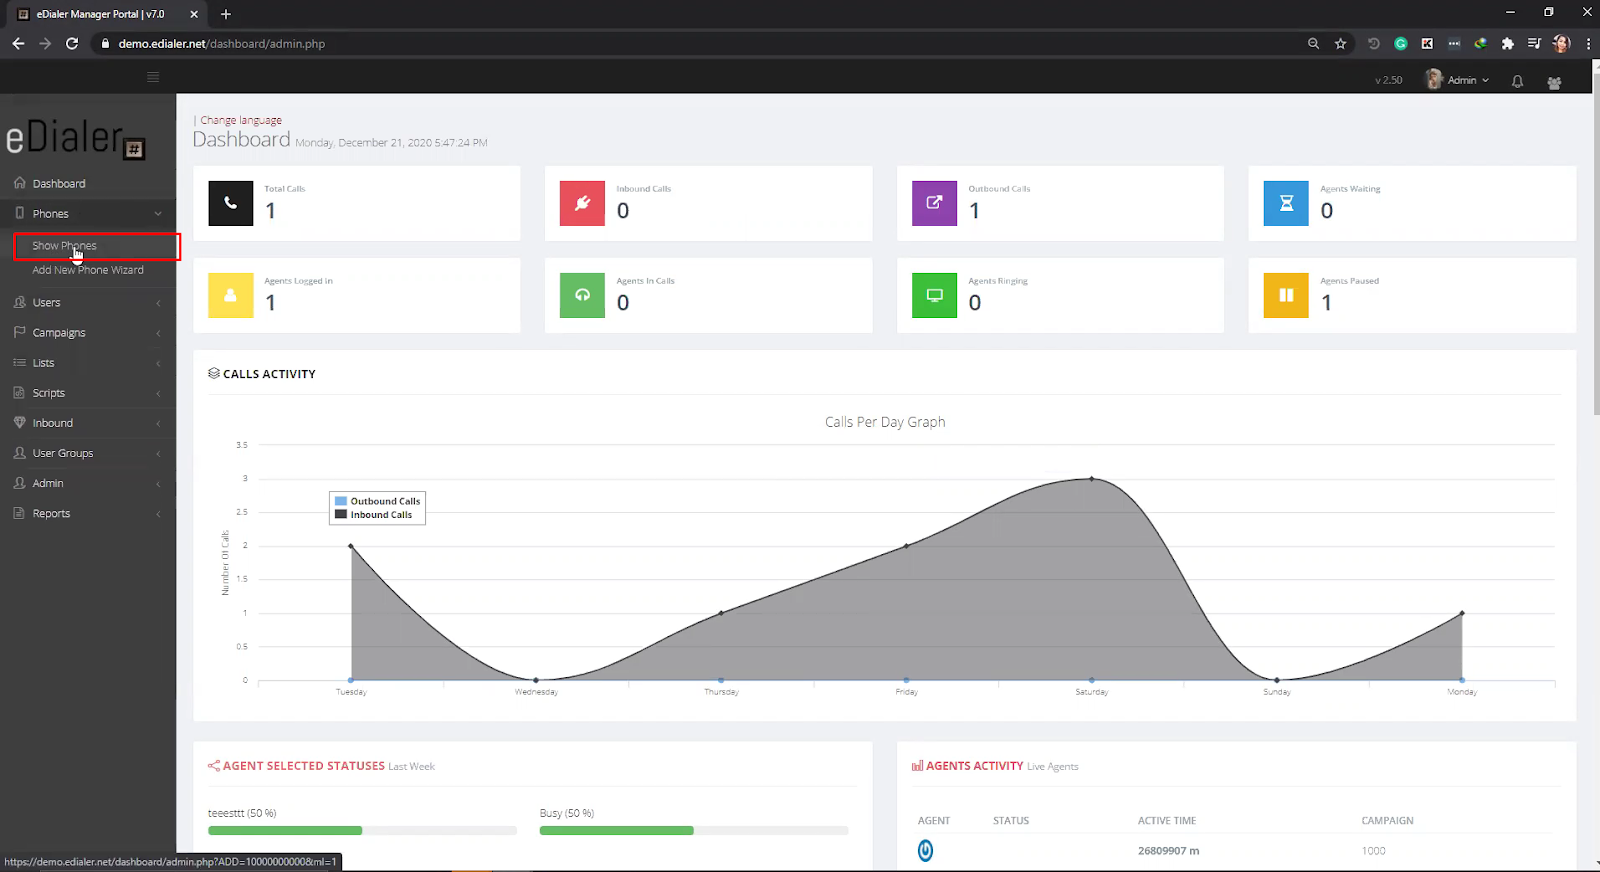Expand the Campaigns sidebar menu arrow
1600x872 pixels.
(158, 333)
